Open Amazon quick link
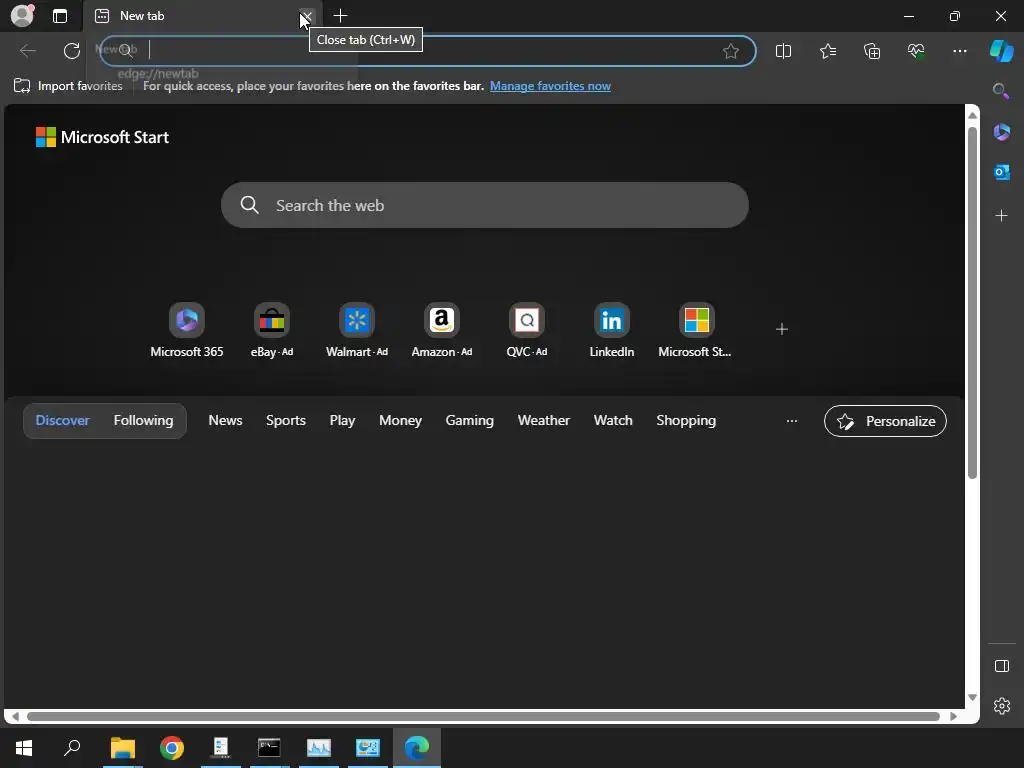Screen dimensions: 1024x768 pos(441,330)
